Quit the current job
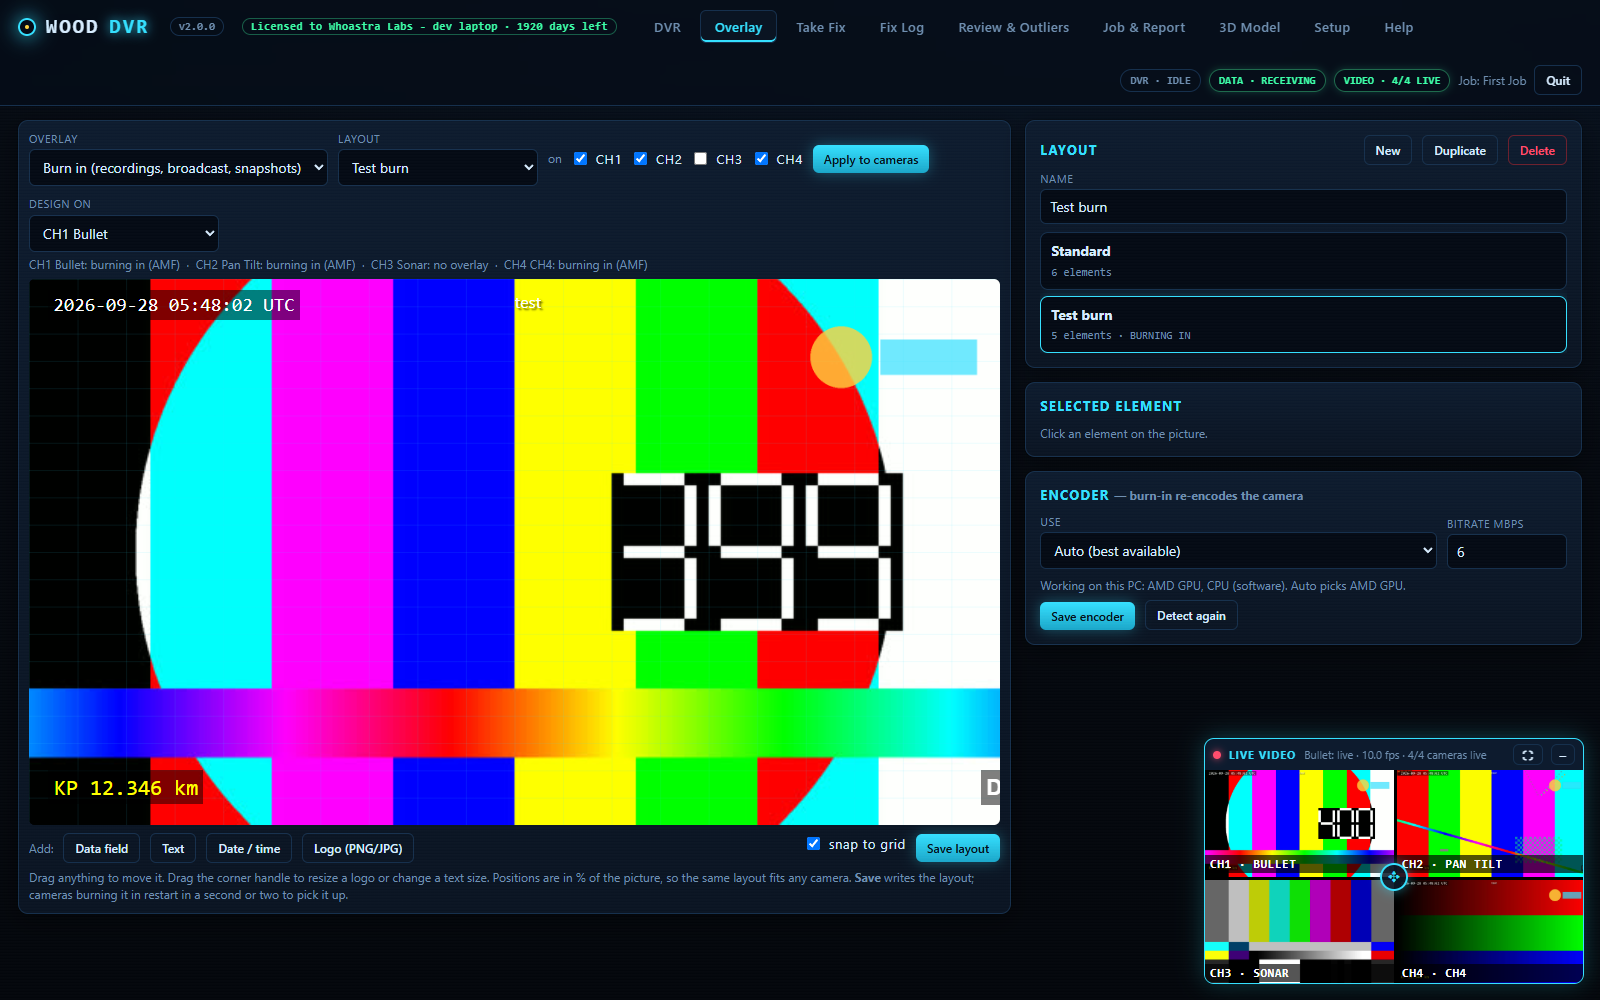The width and height of the screenshot is (1600, 1000). pos(1557,81)
